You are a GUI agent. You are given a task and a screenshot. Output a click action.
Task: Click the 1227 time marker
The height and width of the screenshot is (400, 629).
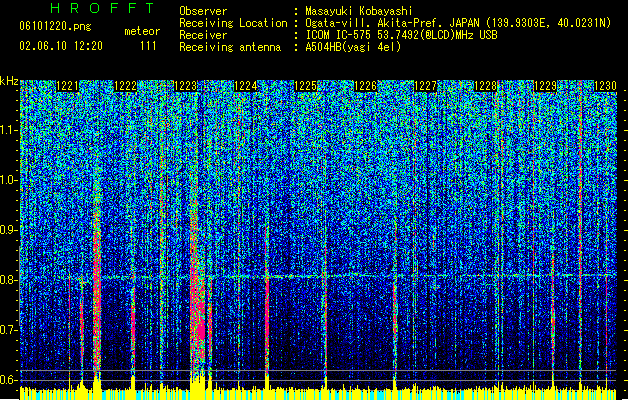click(425, 86)
